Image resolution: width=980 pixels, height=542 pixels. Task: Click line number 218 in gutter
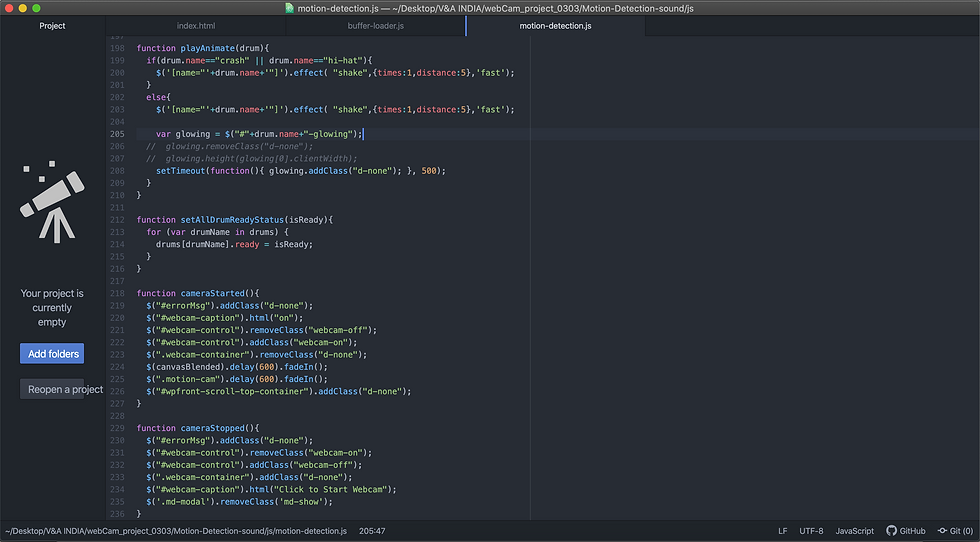coord(117,293)
